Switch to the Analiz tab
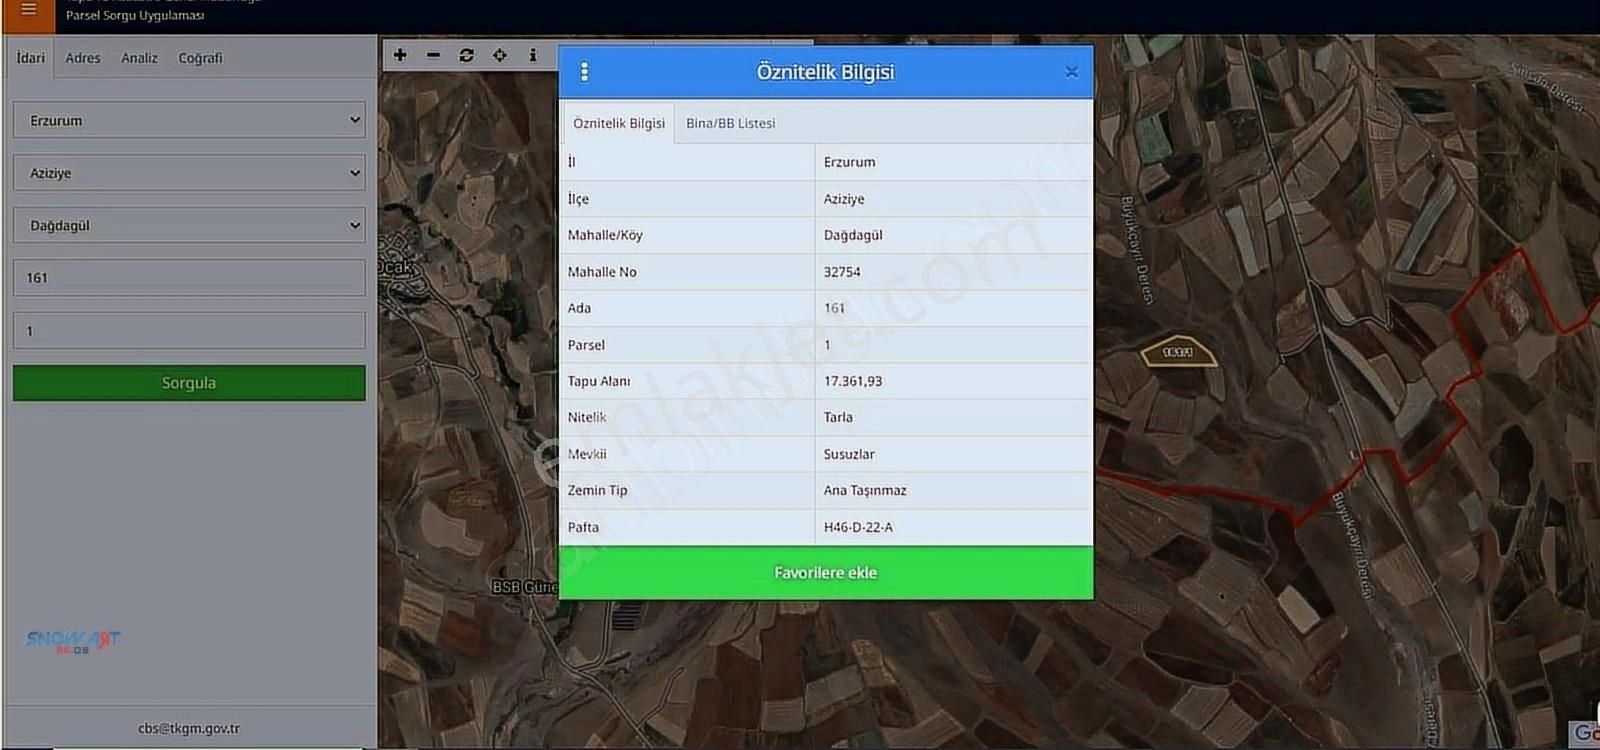The image size is (1600, 750). pos(139,58)
